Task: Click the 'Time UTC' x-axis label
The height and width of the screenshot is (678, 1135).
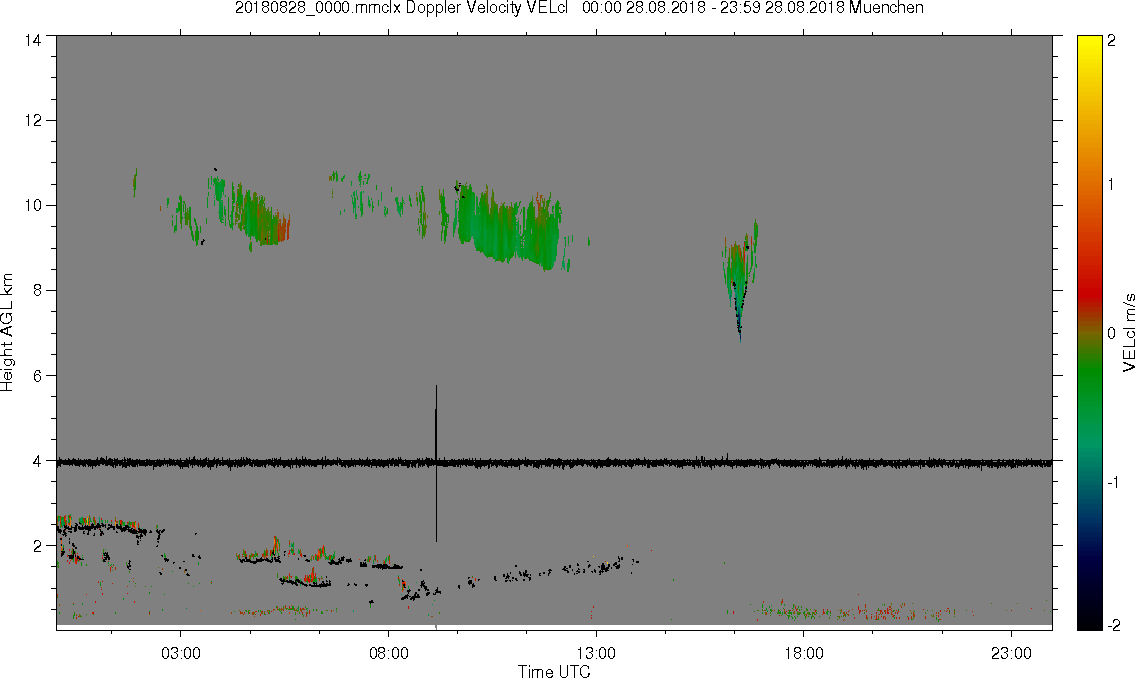Action: 554,671
